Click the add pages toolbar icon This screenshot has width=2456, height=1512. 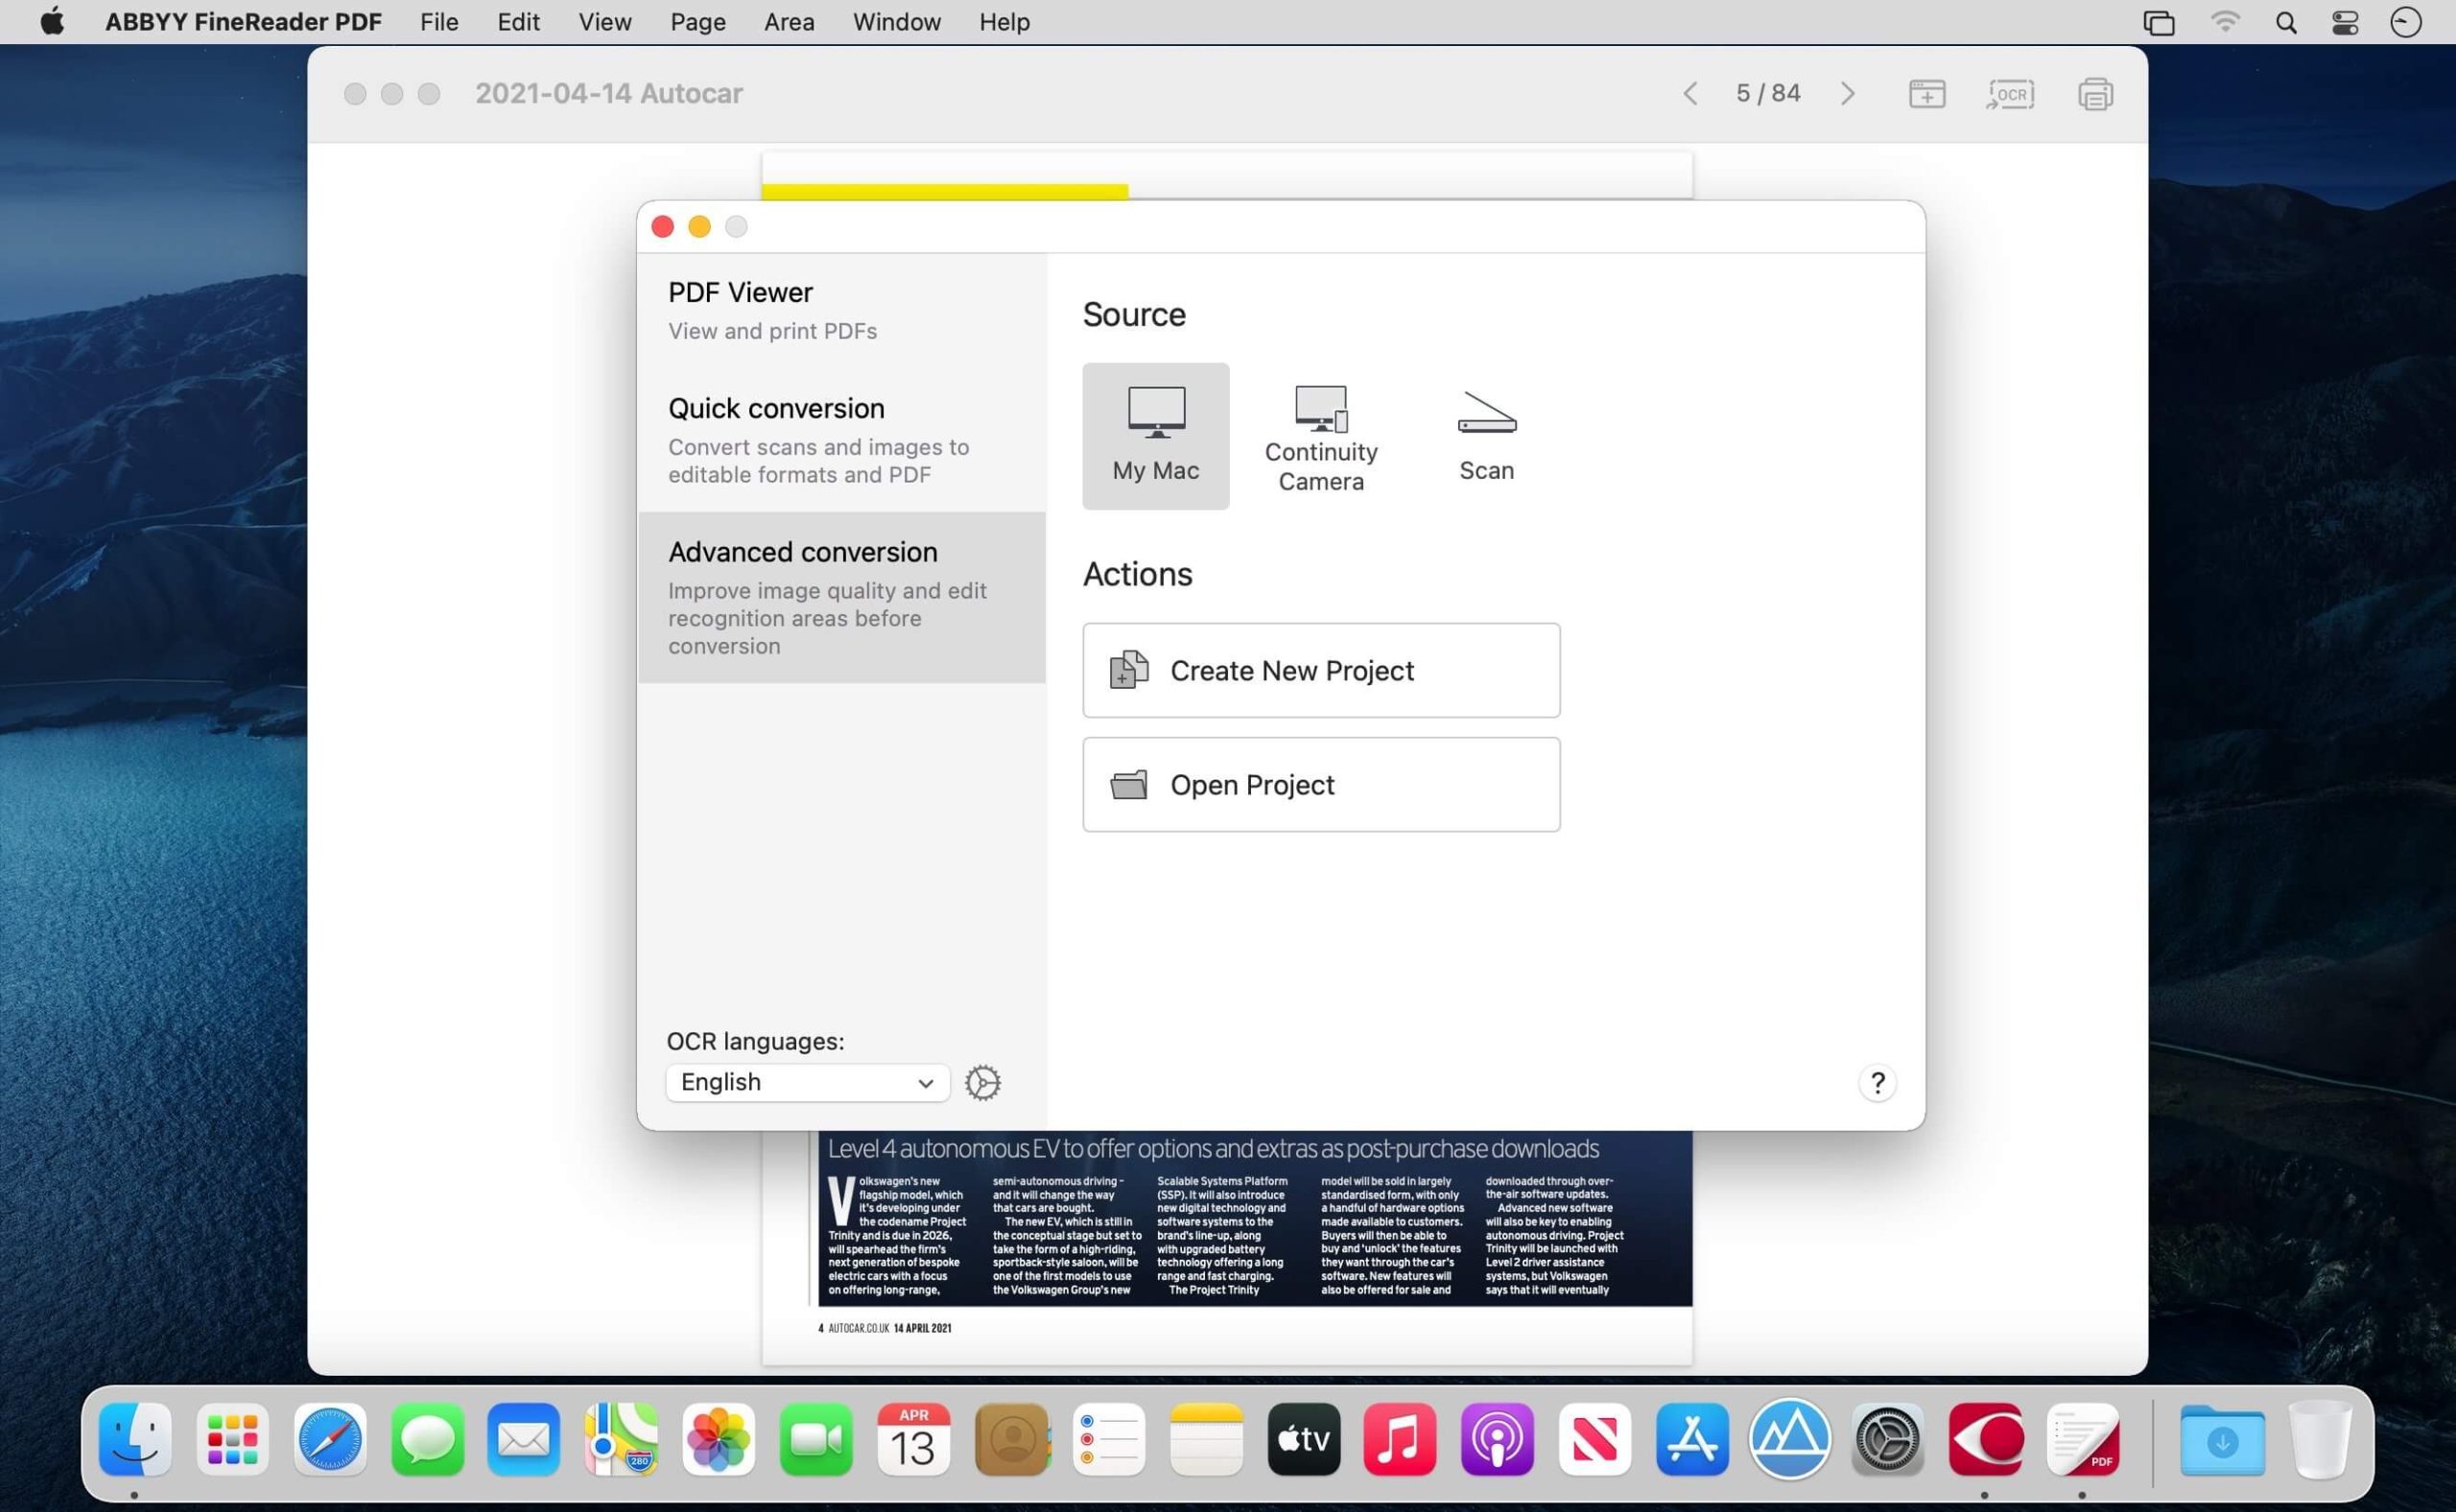tap(1926, 94)
